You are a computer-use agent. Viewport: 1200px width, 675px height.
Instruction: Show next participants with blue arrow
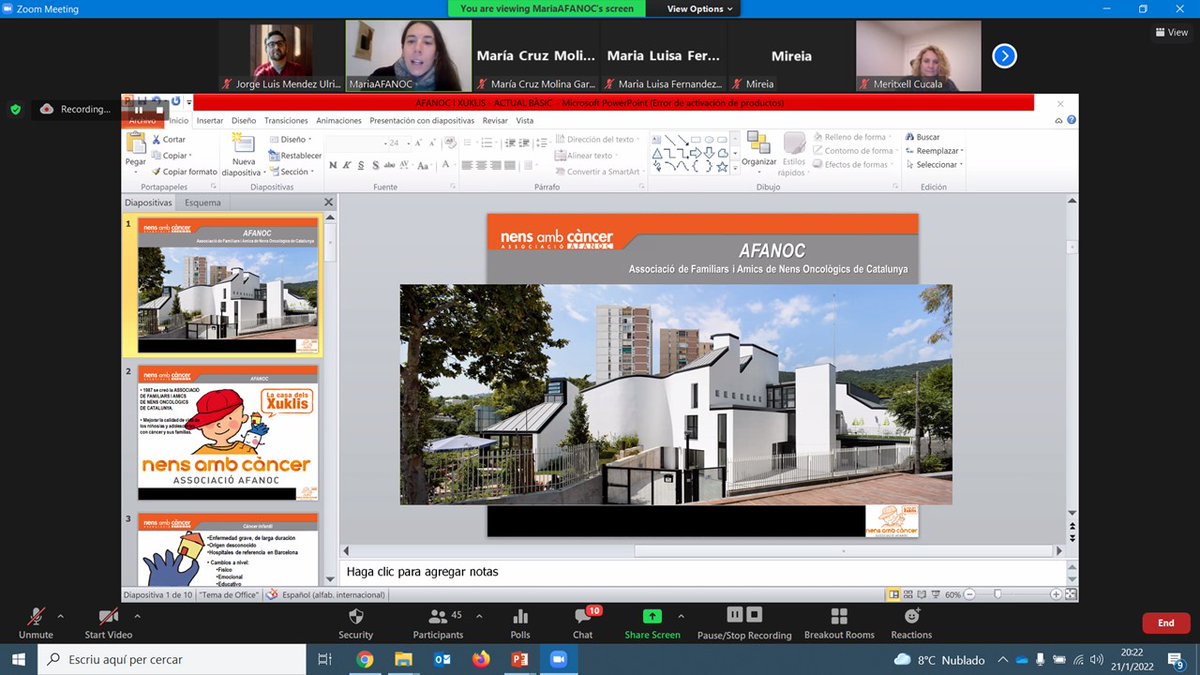[x=1004, y=56]
